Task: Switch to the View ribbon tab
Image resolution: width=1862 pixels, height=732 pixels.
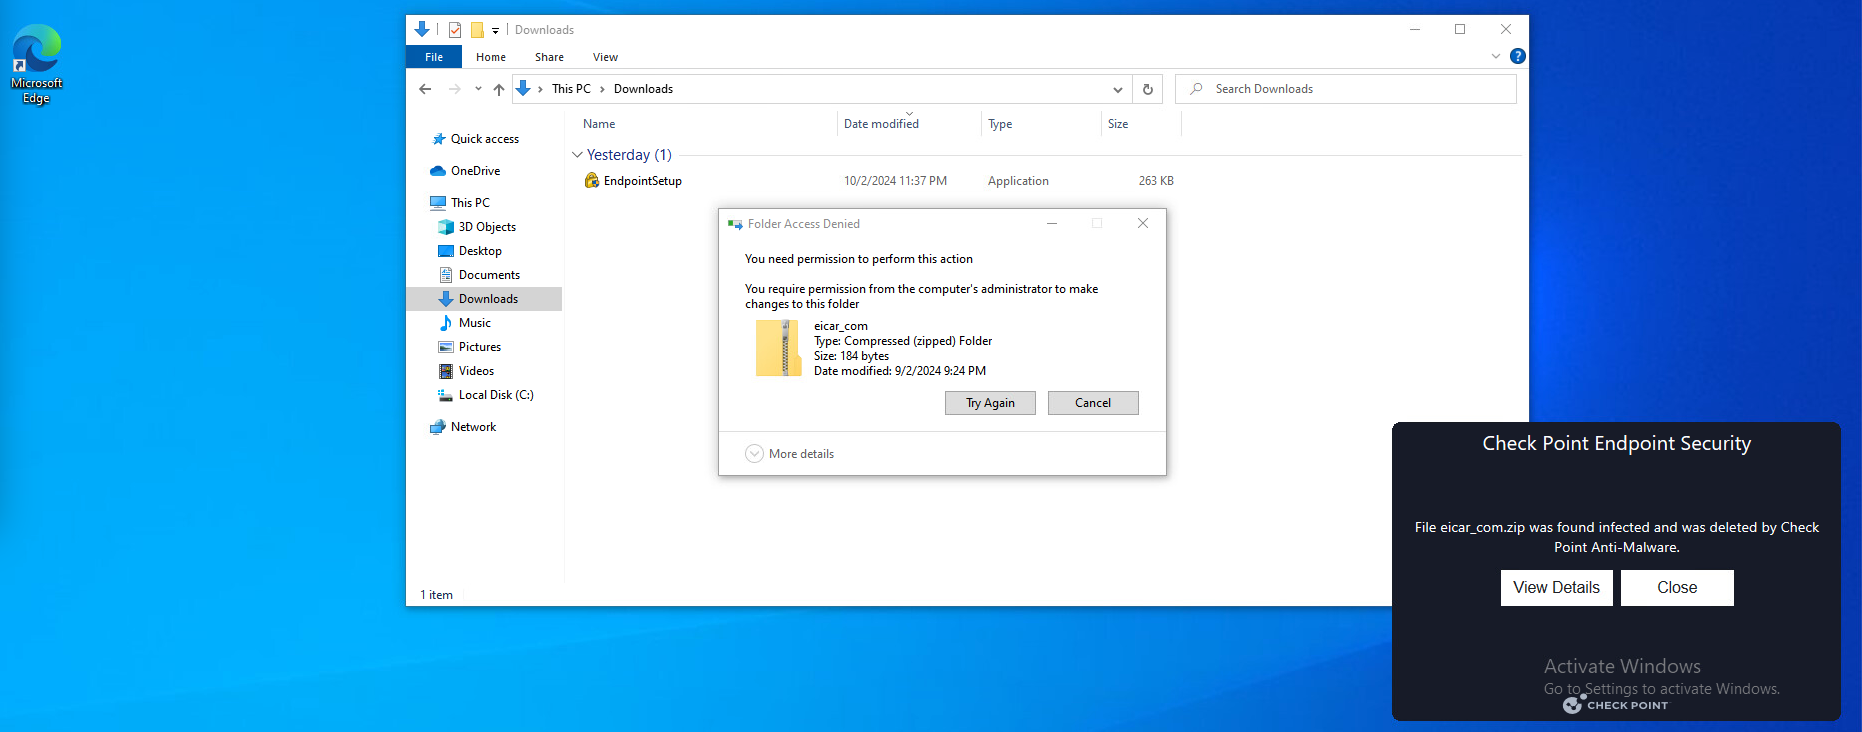Action: [605, 57]
